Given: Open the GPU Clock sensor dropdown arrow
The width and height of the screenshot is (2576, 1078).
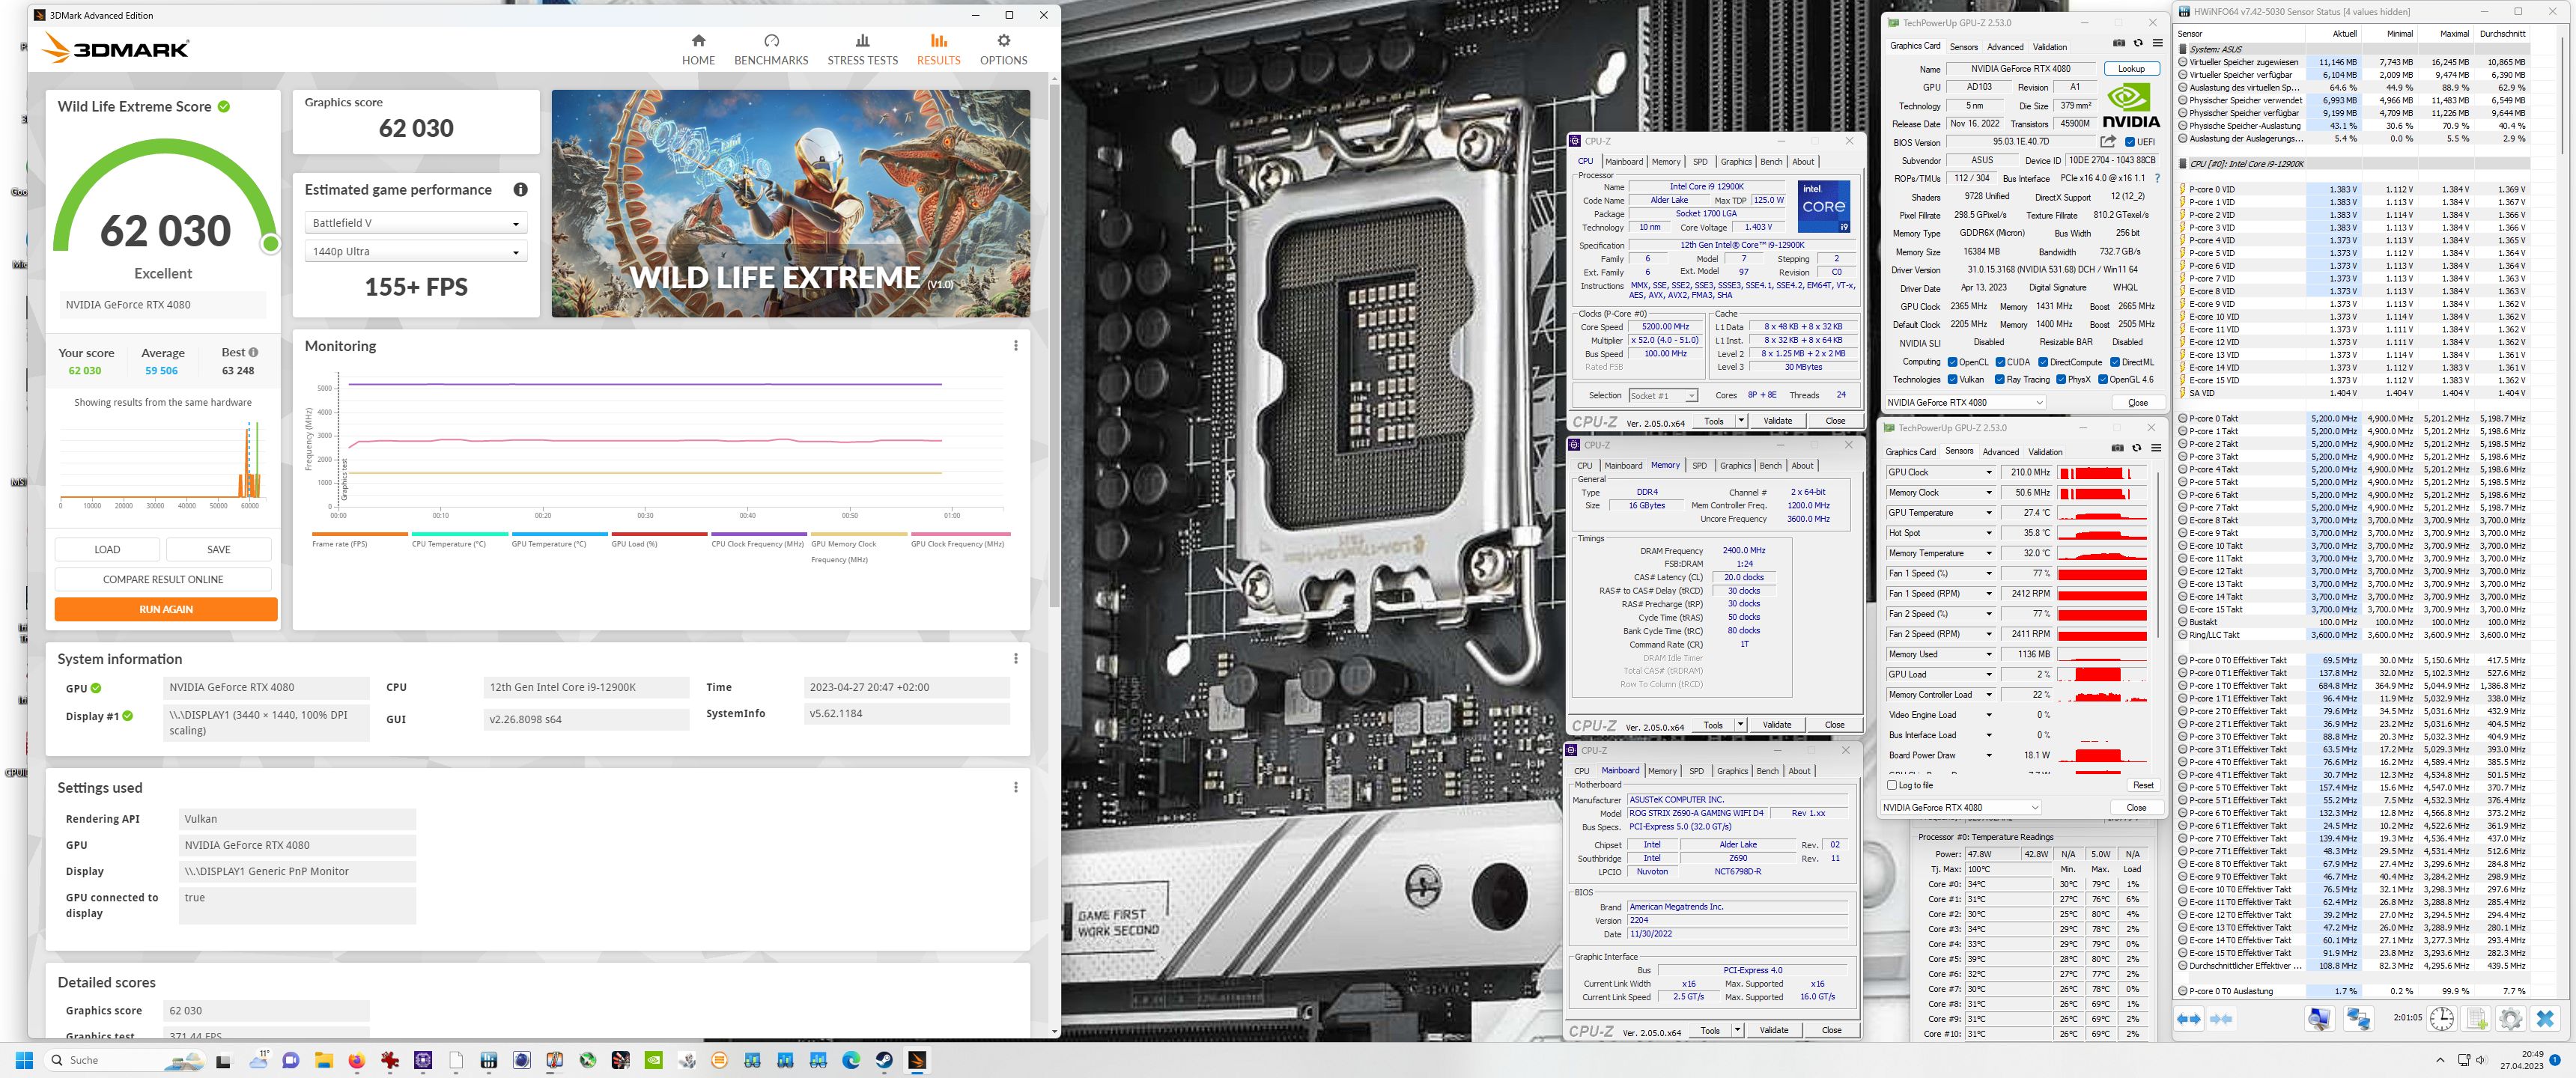Looking at the screenshot, I should click(1989, 473).
